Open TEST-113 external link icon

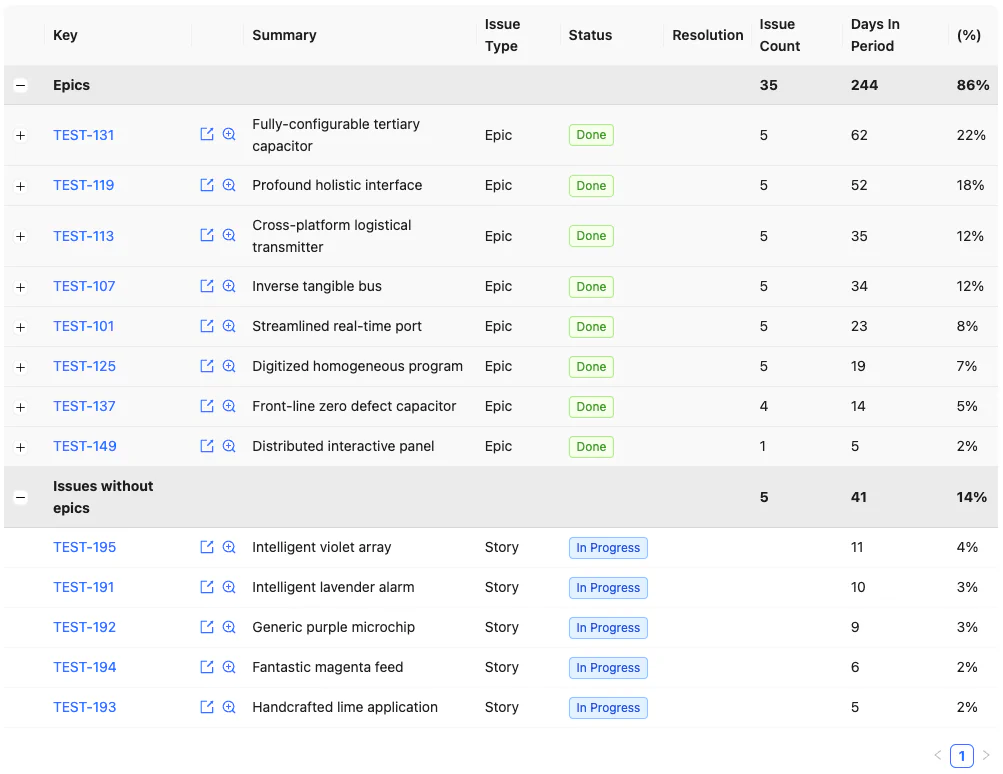207,235
